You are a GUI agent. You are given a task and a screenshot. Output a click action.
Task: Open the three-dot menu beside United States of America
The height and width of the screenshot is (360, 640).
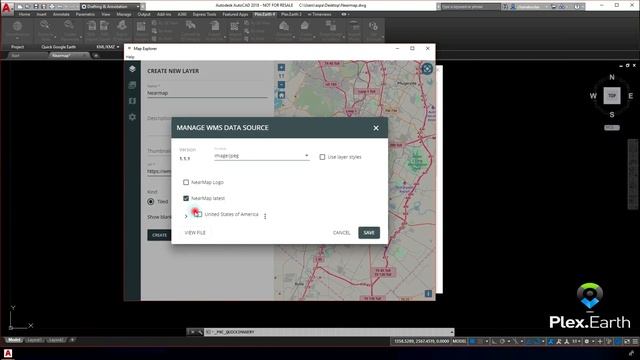pyautogui.click(x=265, y=216)
